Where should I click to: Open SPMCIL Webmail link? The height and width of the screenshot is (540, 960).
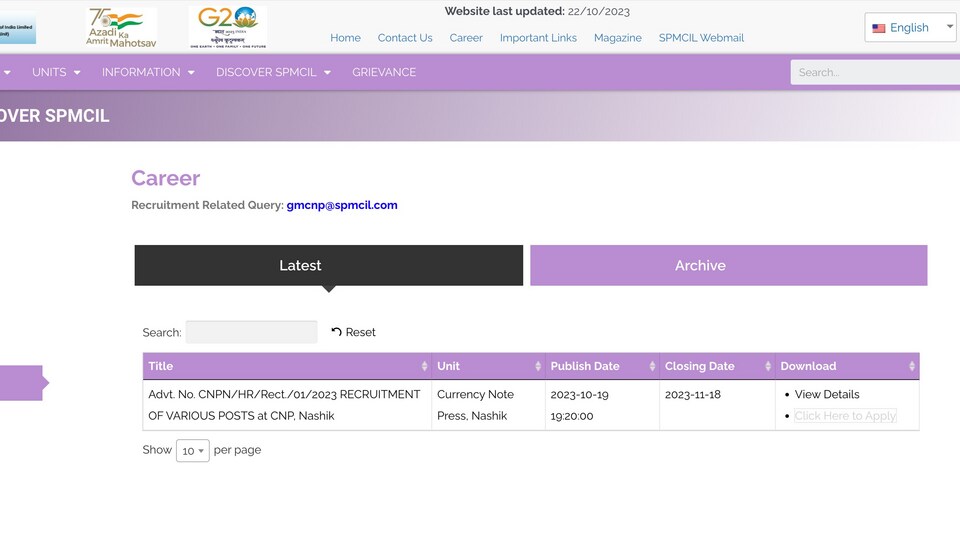pyautogui.click(x=701, y=38)
